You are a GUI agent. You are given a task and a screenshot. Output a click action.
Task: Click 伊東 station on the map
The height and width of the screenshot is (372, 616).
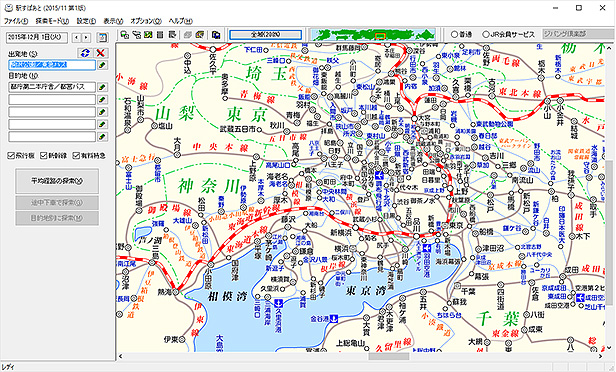[x=182, y=339]
